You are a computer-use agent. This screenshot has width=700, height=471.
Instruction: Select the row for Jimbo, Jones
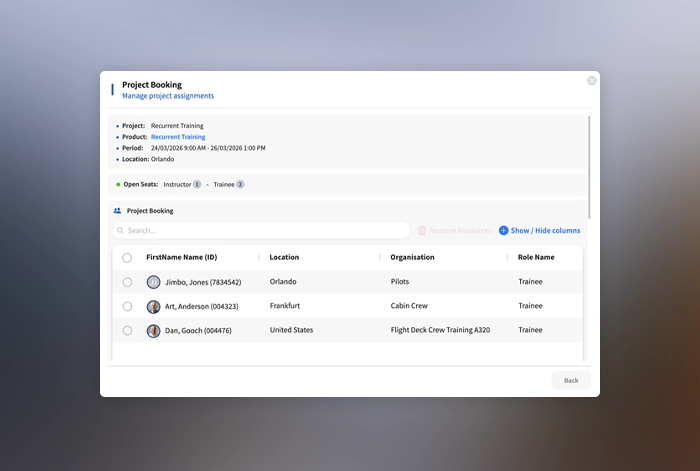click(x=127, y=282)
